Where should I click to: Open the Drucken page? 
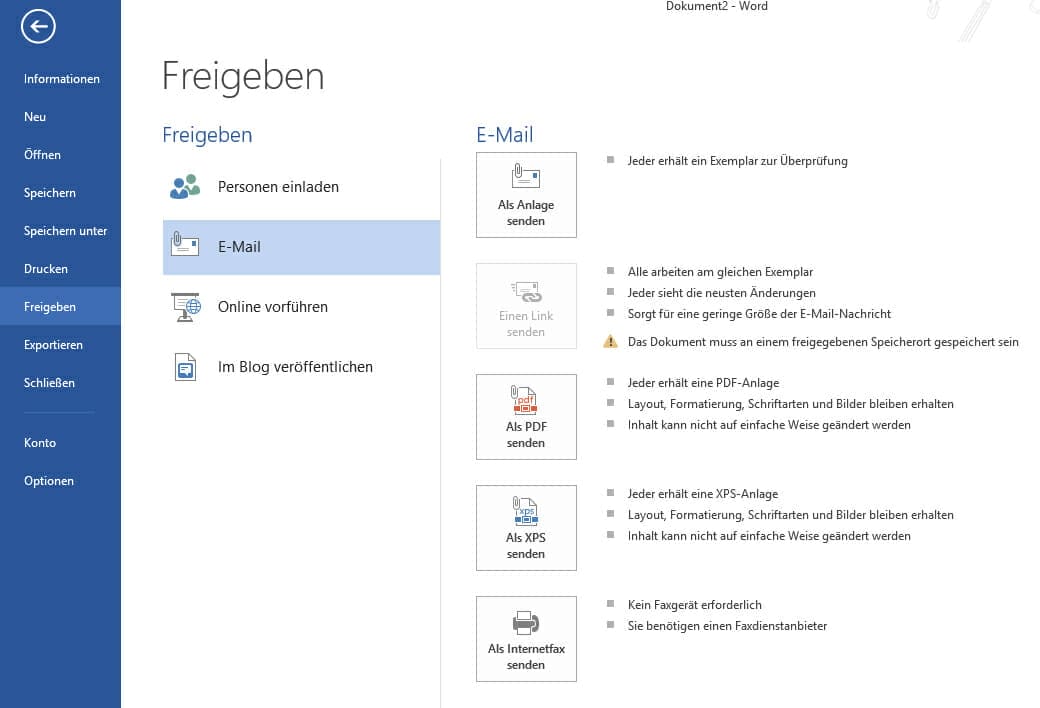46,269
